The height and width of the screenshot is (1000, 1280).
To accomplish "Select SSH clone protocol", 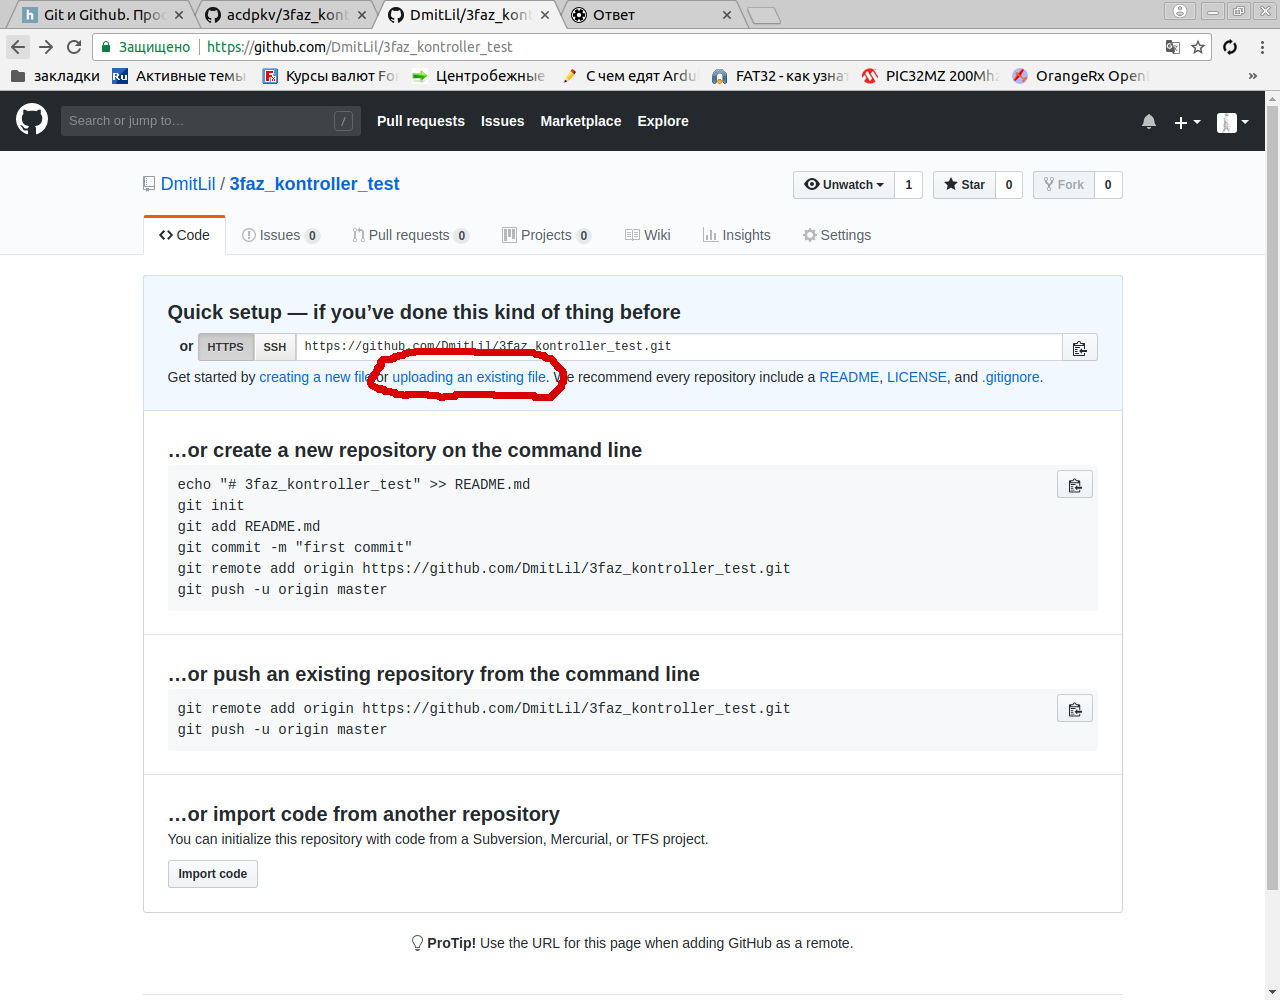I will 274,347.
